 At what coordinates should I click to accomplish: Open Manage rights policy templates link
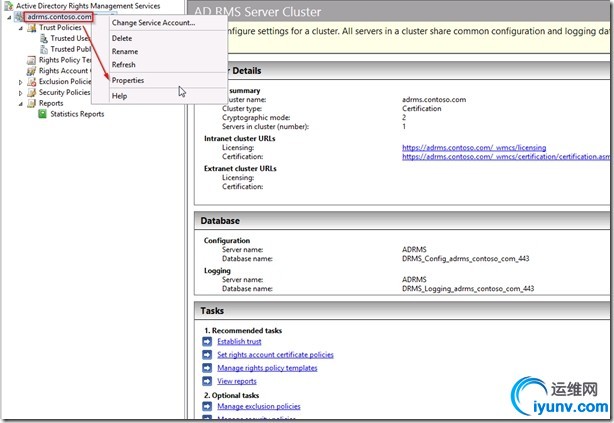tap(267, 368)
